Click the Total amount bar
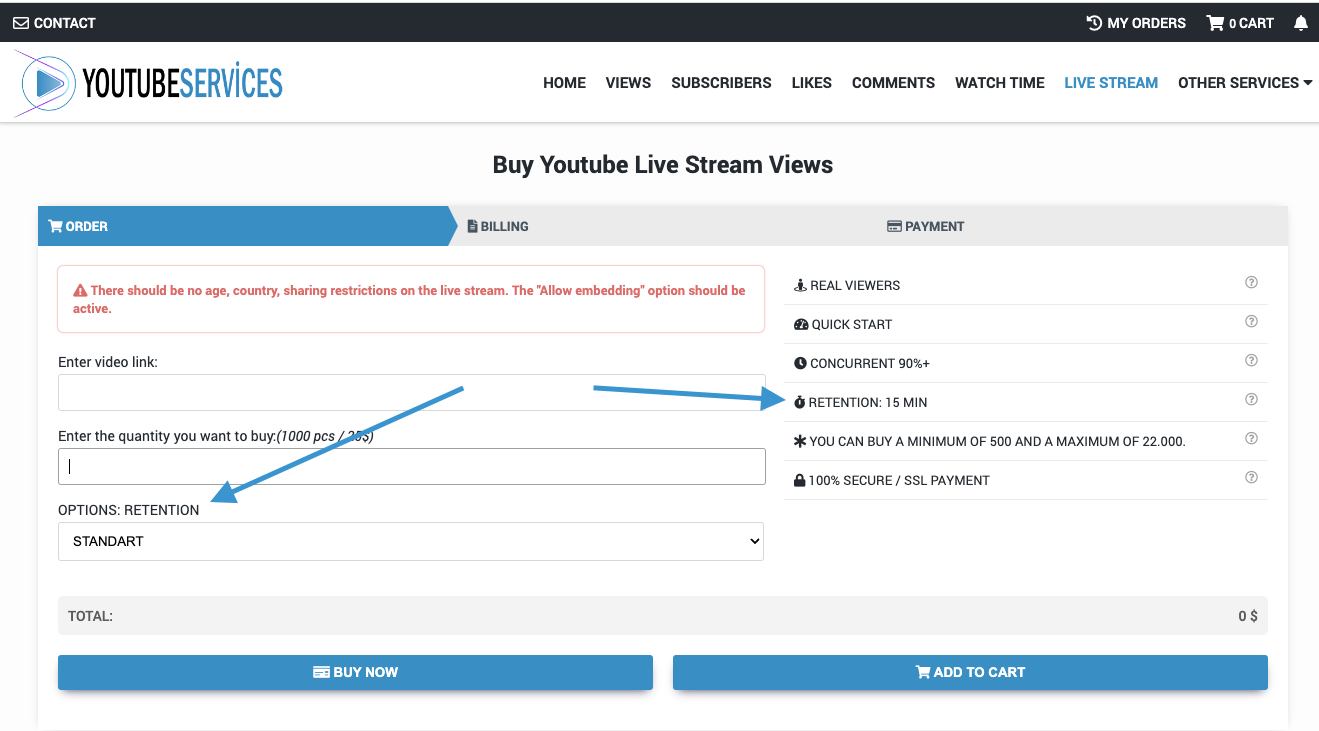Viewport: 1319px width, 731px height. (x=663, y=616)
